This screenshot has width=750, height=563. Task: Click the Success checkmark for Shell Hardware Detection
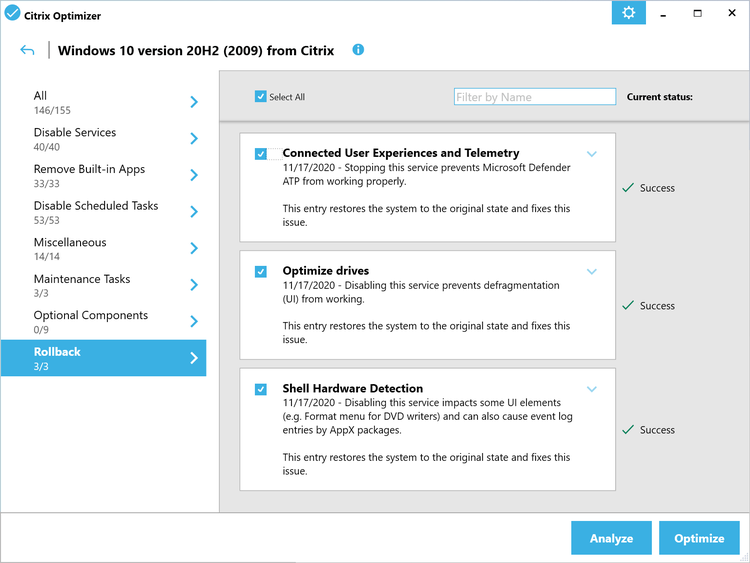point(628,430)
